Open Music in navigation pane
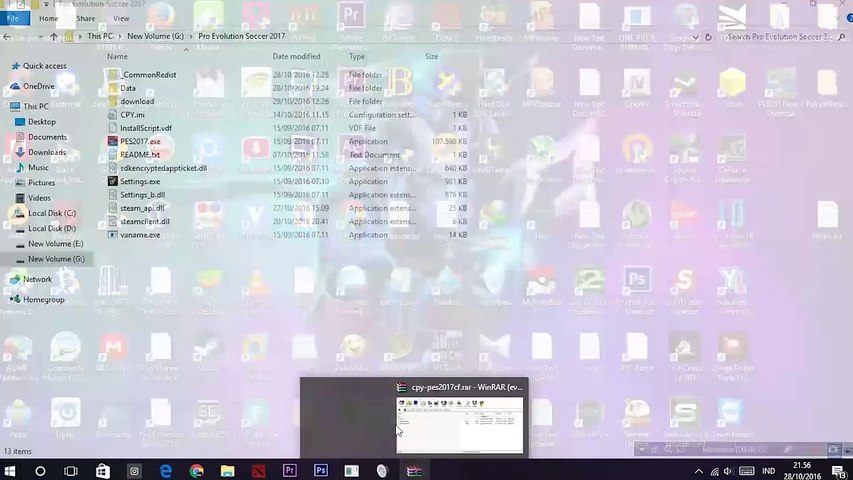The image size is (853, 480). [38, 168]
